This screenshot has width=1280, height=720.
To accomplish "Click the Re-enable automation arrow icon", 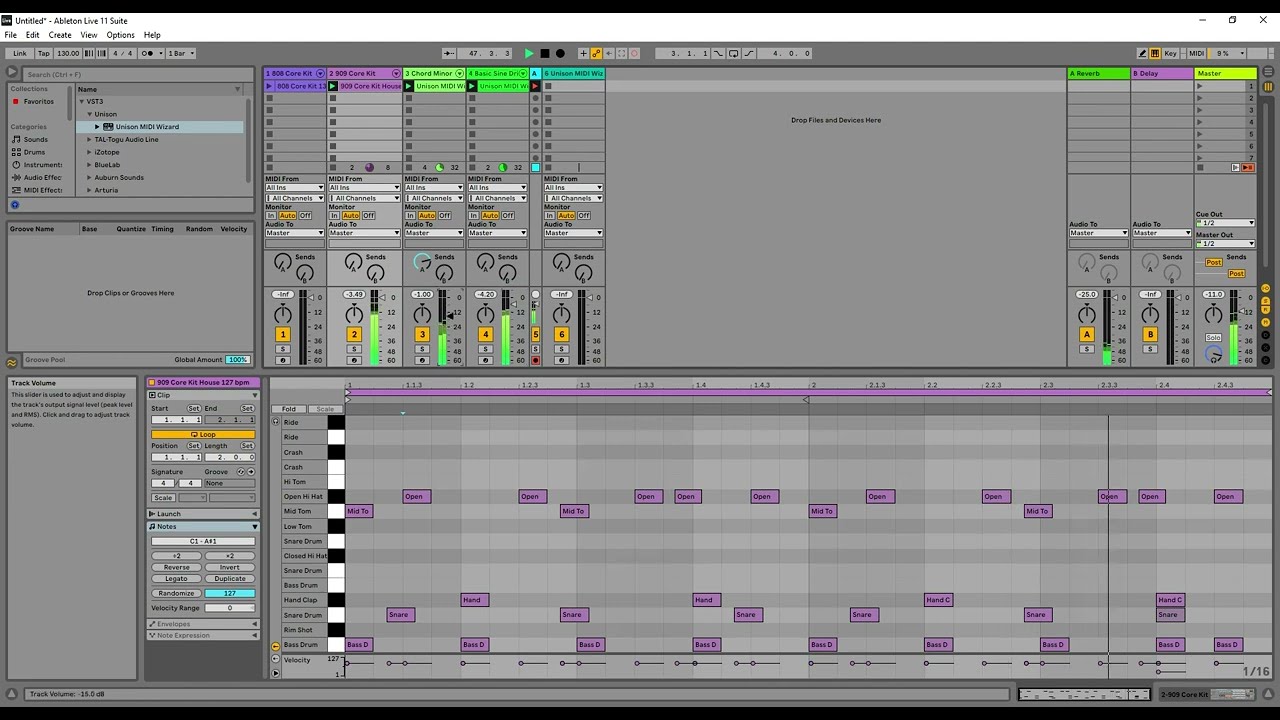I will coord(609,53).
